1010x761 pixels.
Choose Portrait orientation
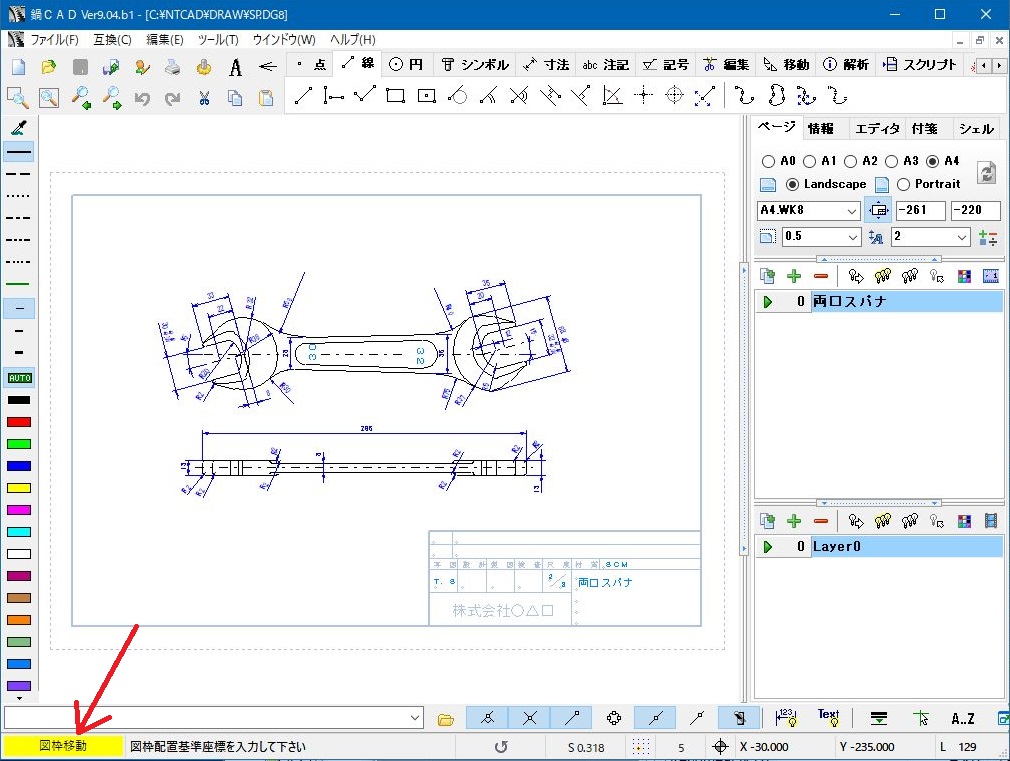point(903,184)
